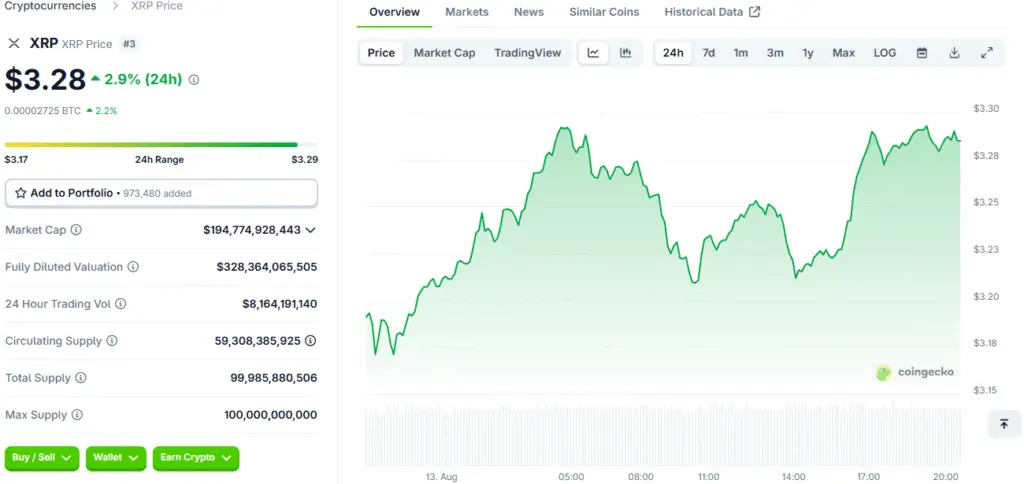Viewport: 1024px width, 484px height.
Task: Expand Market Cap value chevron
Action: (x=310, y=230)
